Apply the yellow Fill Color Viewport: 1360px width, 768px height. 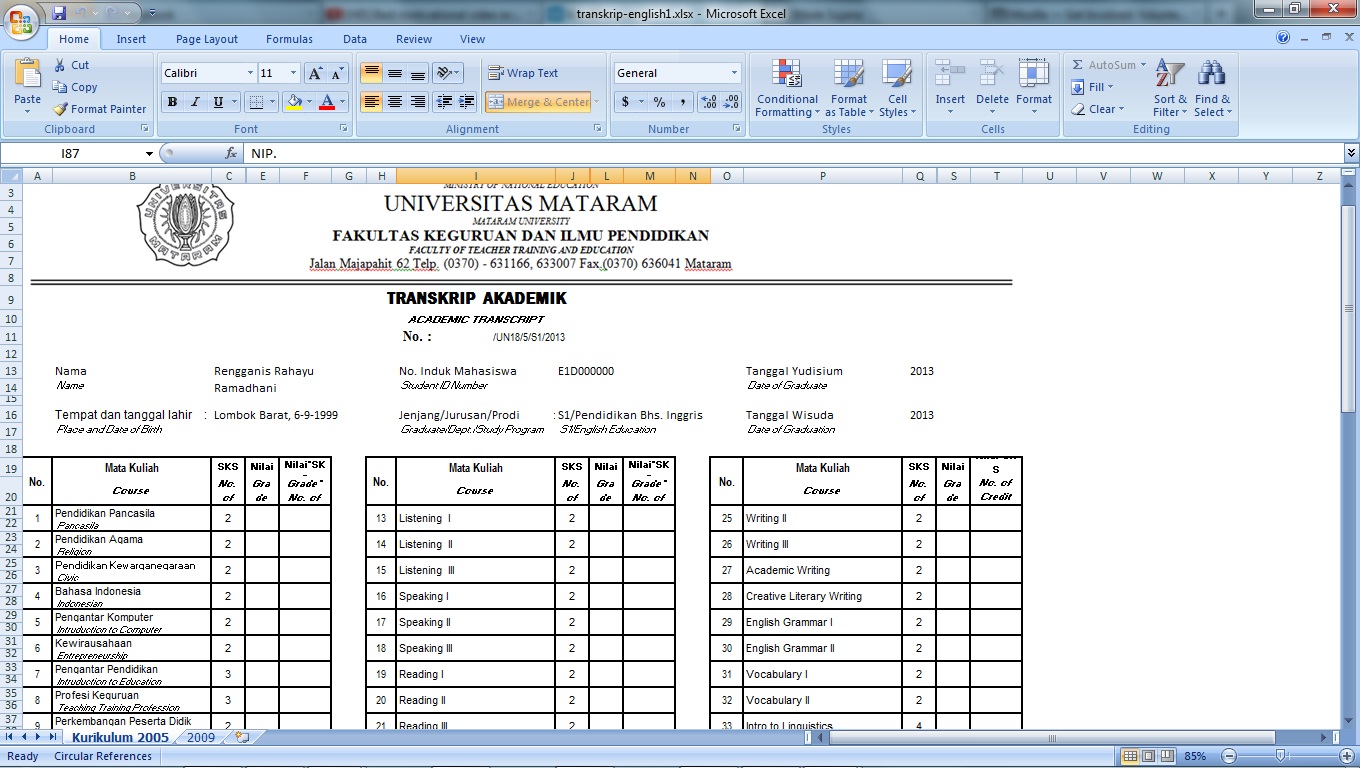pos(293,102)
